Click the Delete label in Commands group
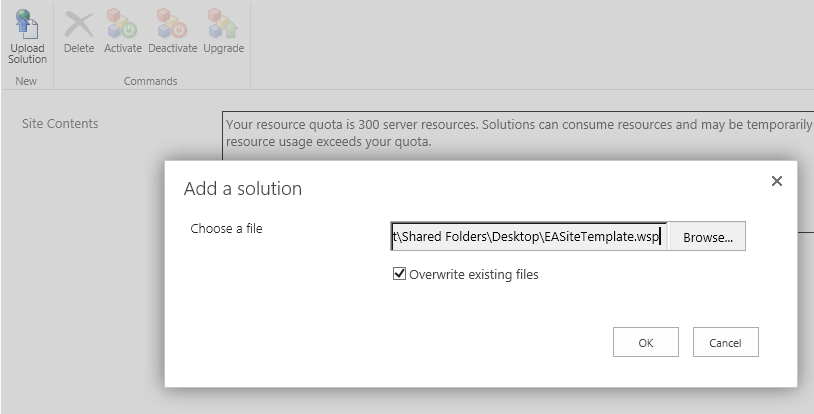This screenshot has height=414, width=814. tap(79, 48)
